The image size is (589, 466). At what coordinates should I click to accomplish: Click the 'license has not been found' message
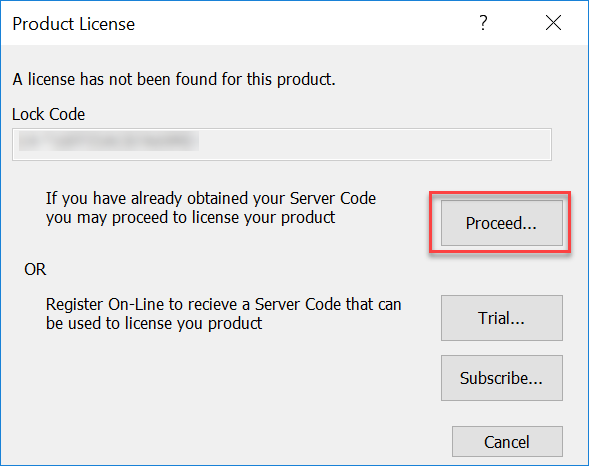pos(174,80)
